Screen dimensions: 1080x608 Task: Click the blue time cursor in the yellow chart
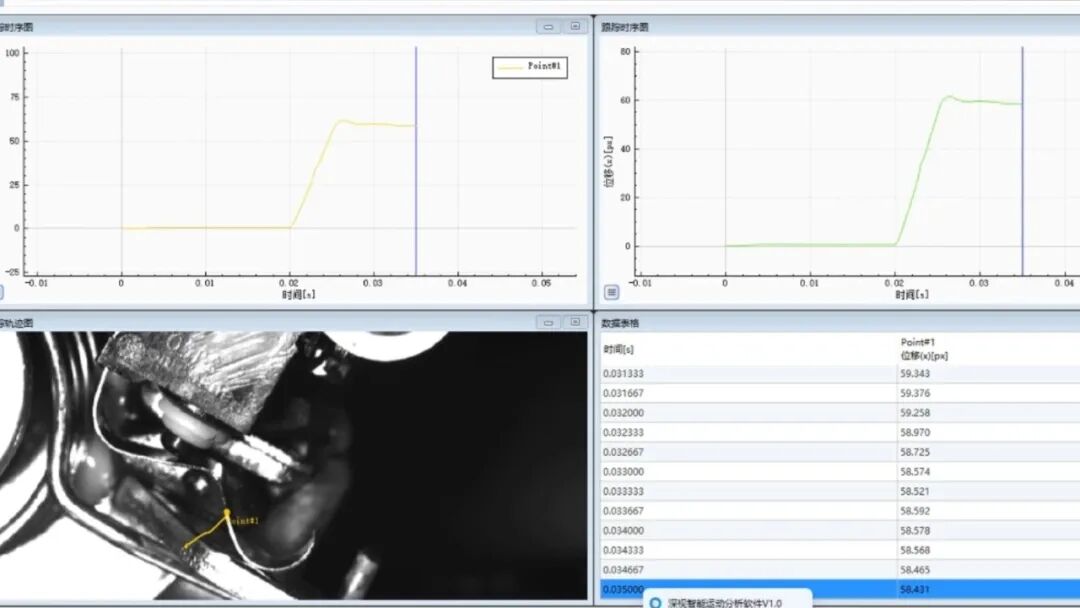[x=416, y=160]
